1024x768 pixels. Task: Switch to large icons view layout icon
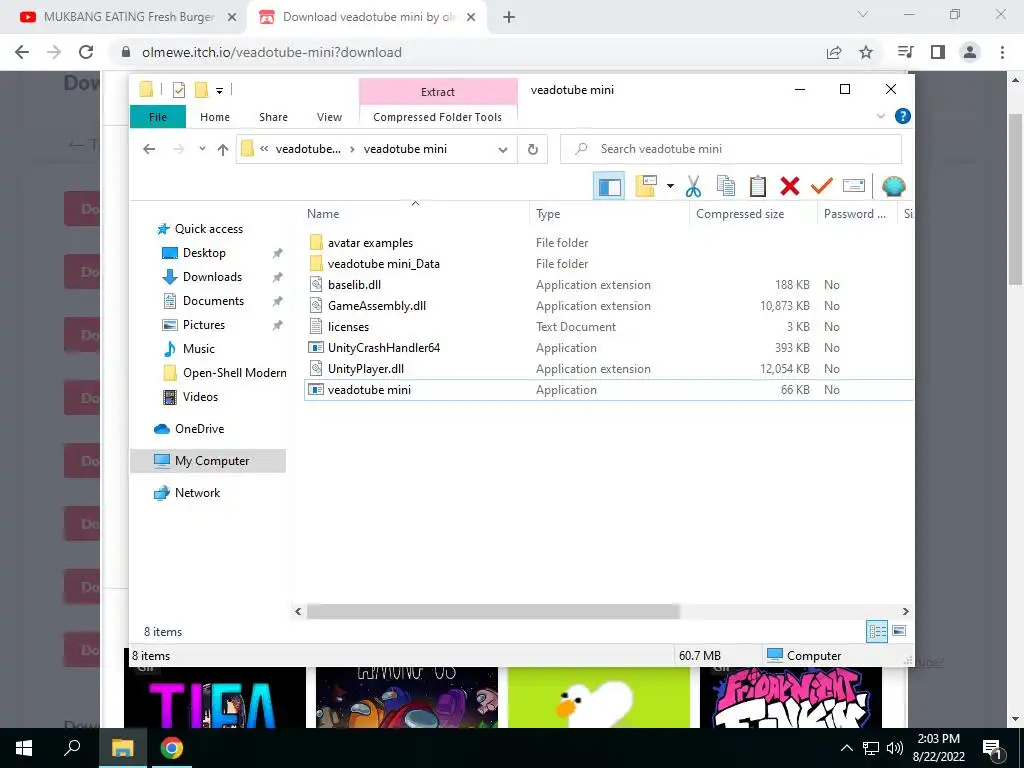click(899, 631)
